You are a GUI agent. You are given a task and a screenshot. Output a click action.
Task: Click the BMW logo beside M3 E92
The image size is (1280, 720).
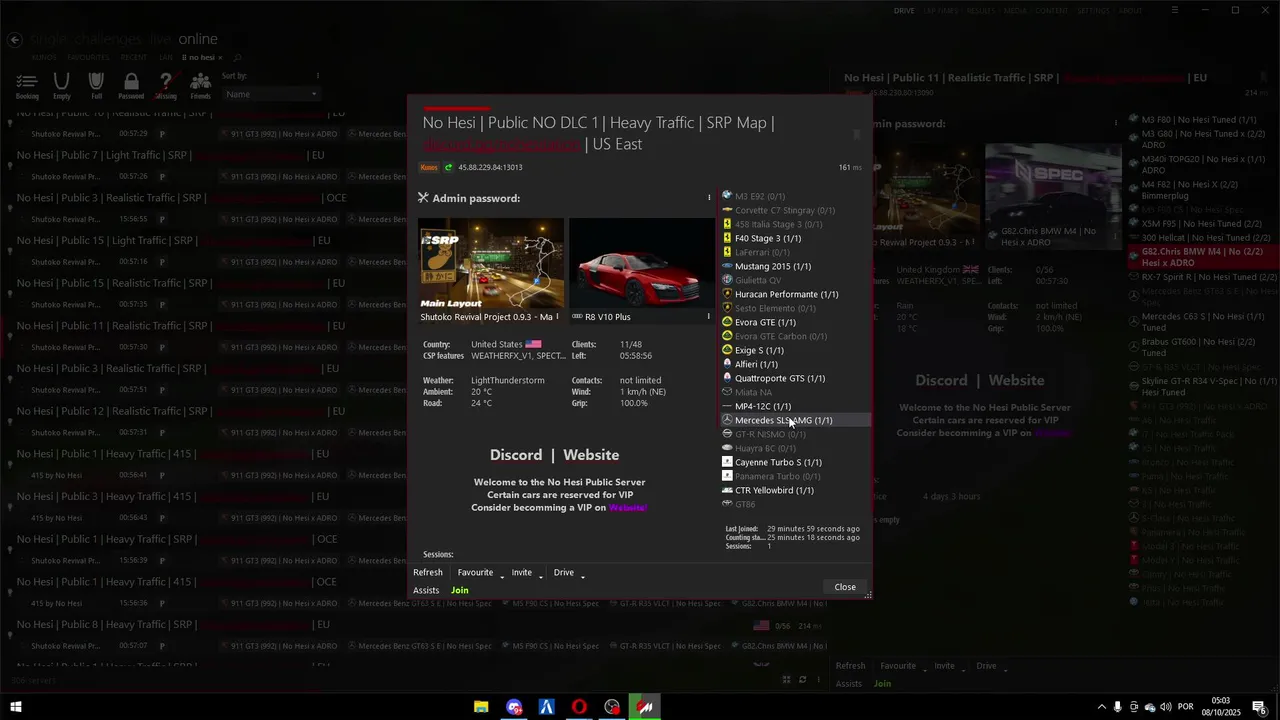point(727,196)
